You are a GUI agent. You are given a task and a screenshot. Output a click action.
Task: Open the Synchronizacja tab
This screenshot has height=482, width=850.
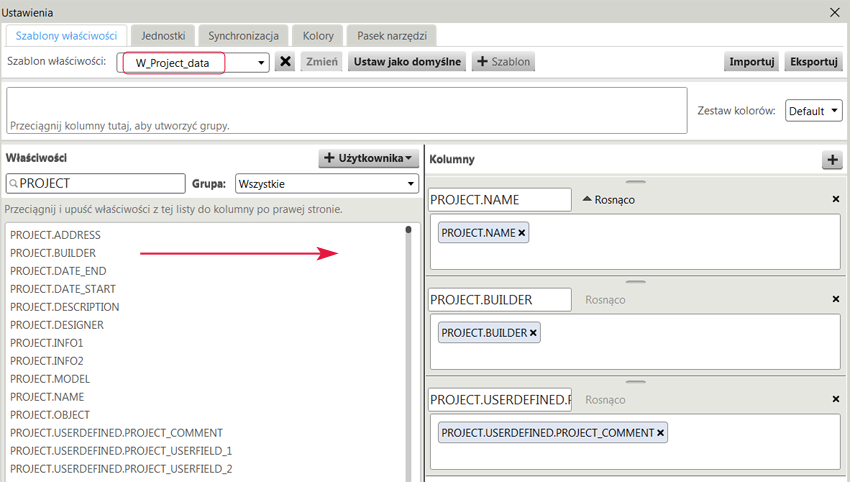243,36
